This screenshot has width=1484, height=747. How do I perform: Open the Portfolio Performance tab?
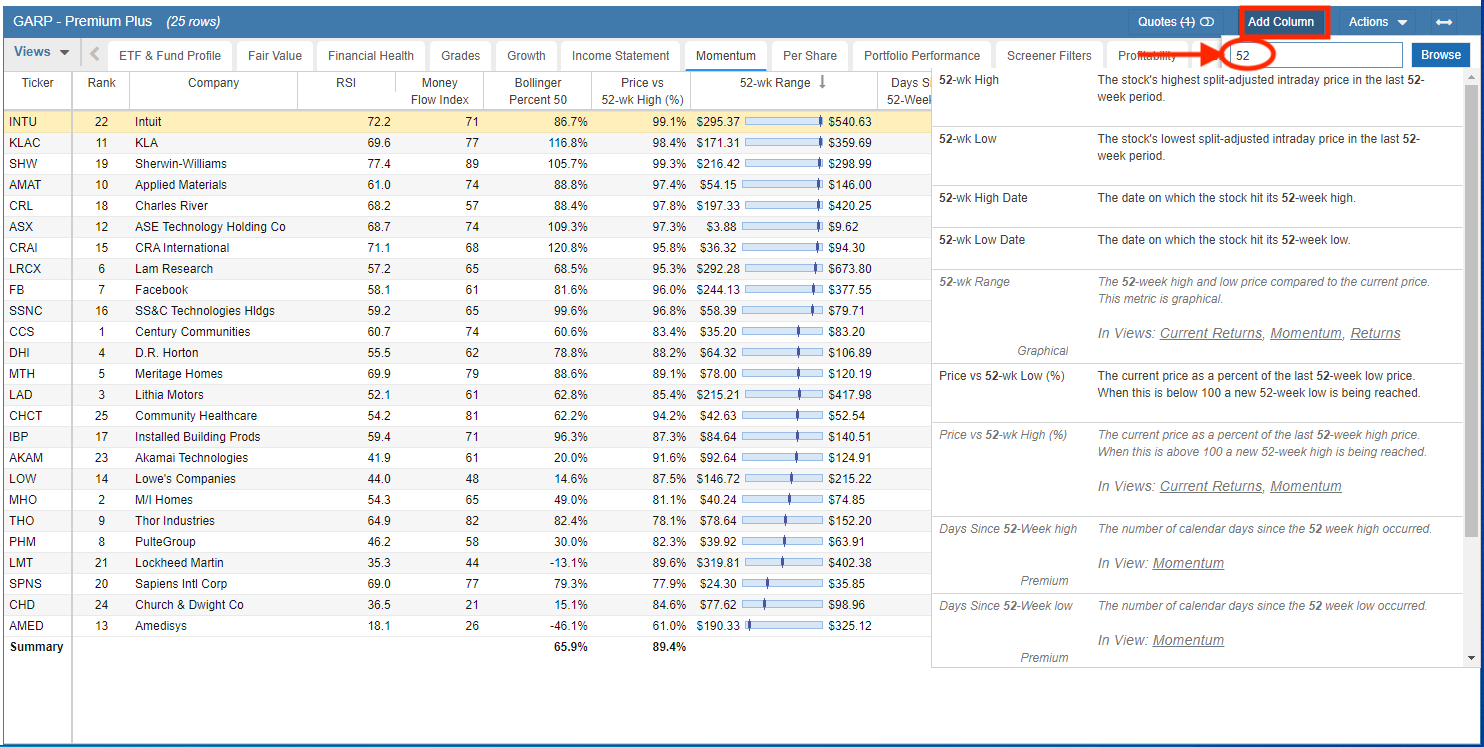coord(922,56)
